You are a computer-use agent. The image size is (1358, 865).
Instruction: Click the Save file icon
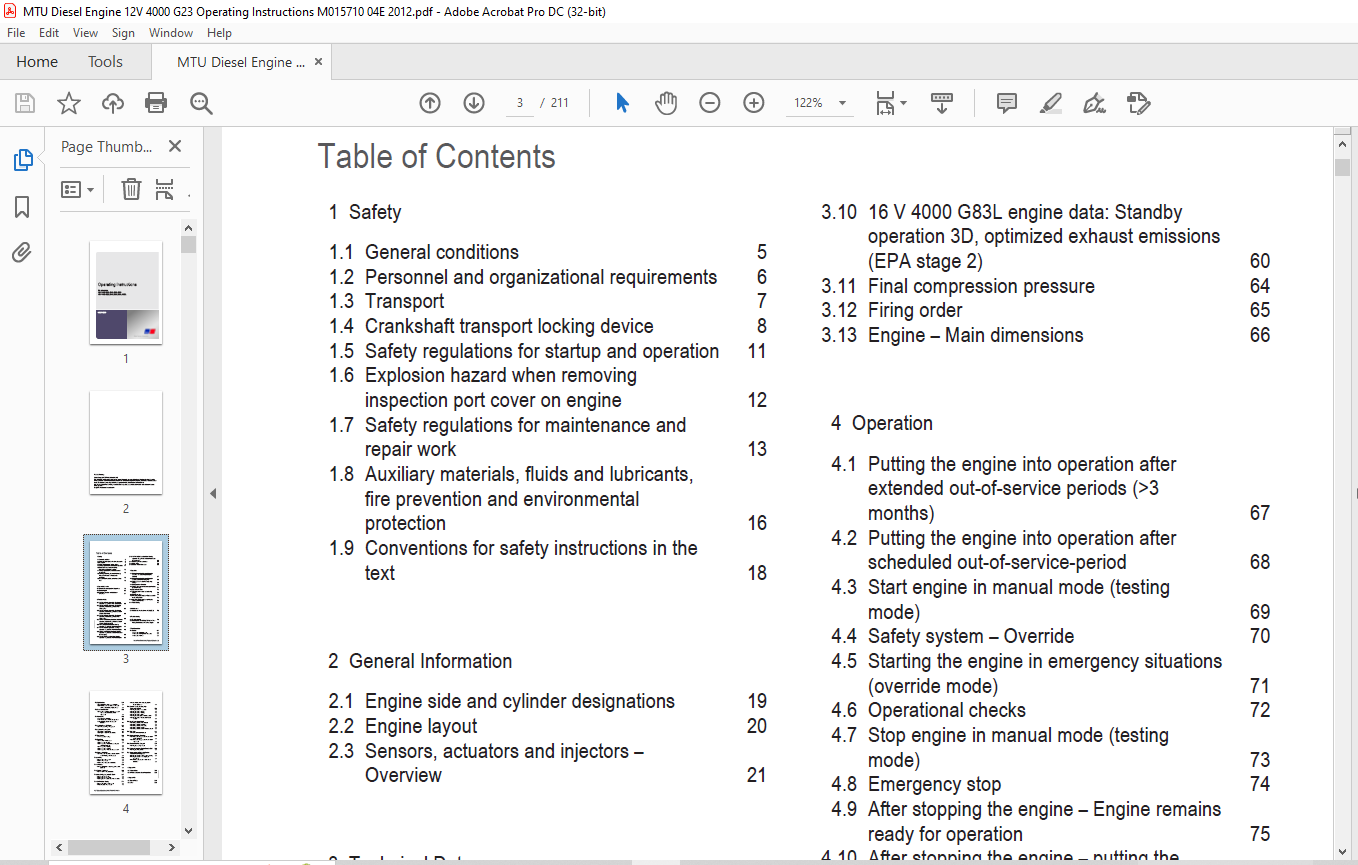[x=25, y=103]
